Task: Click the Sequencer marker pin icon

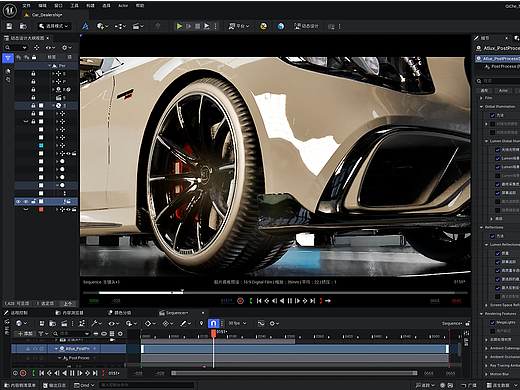Action: click(x=201, y=323)
